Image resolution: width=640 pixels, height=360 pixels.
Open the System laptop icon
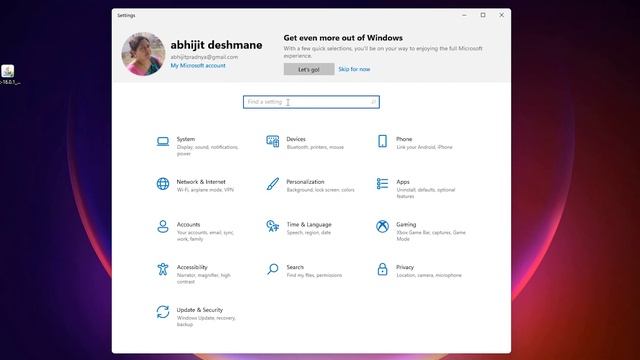click(163, 142)
